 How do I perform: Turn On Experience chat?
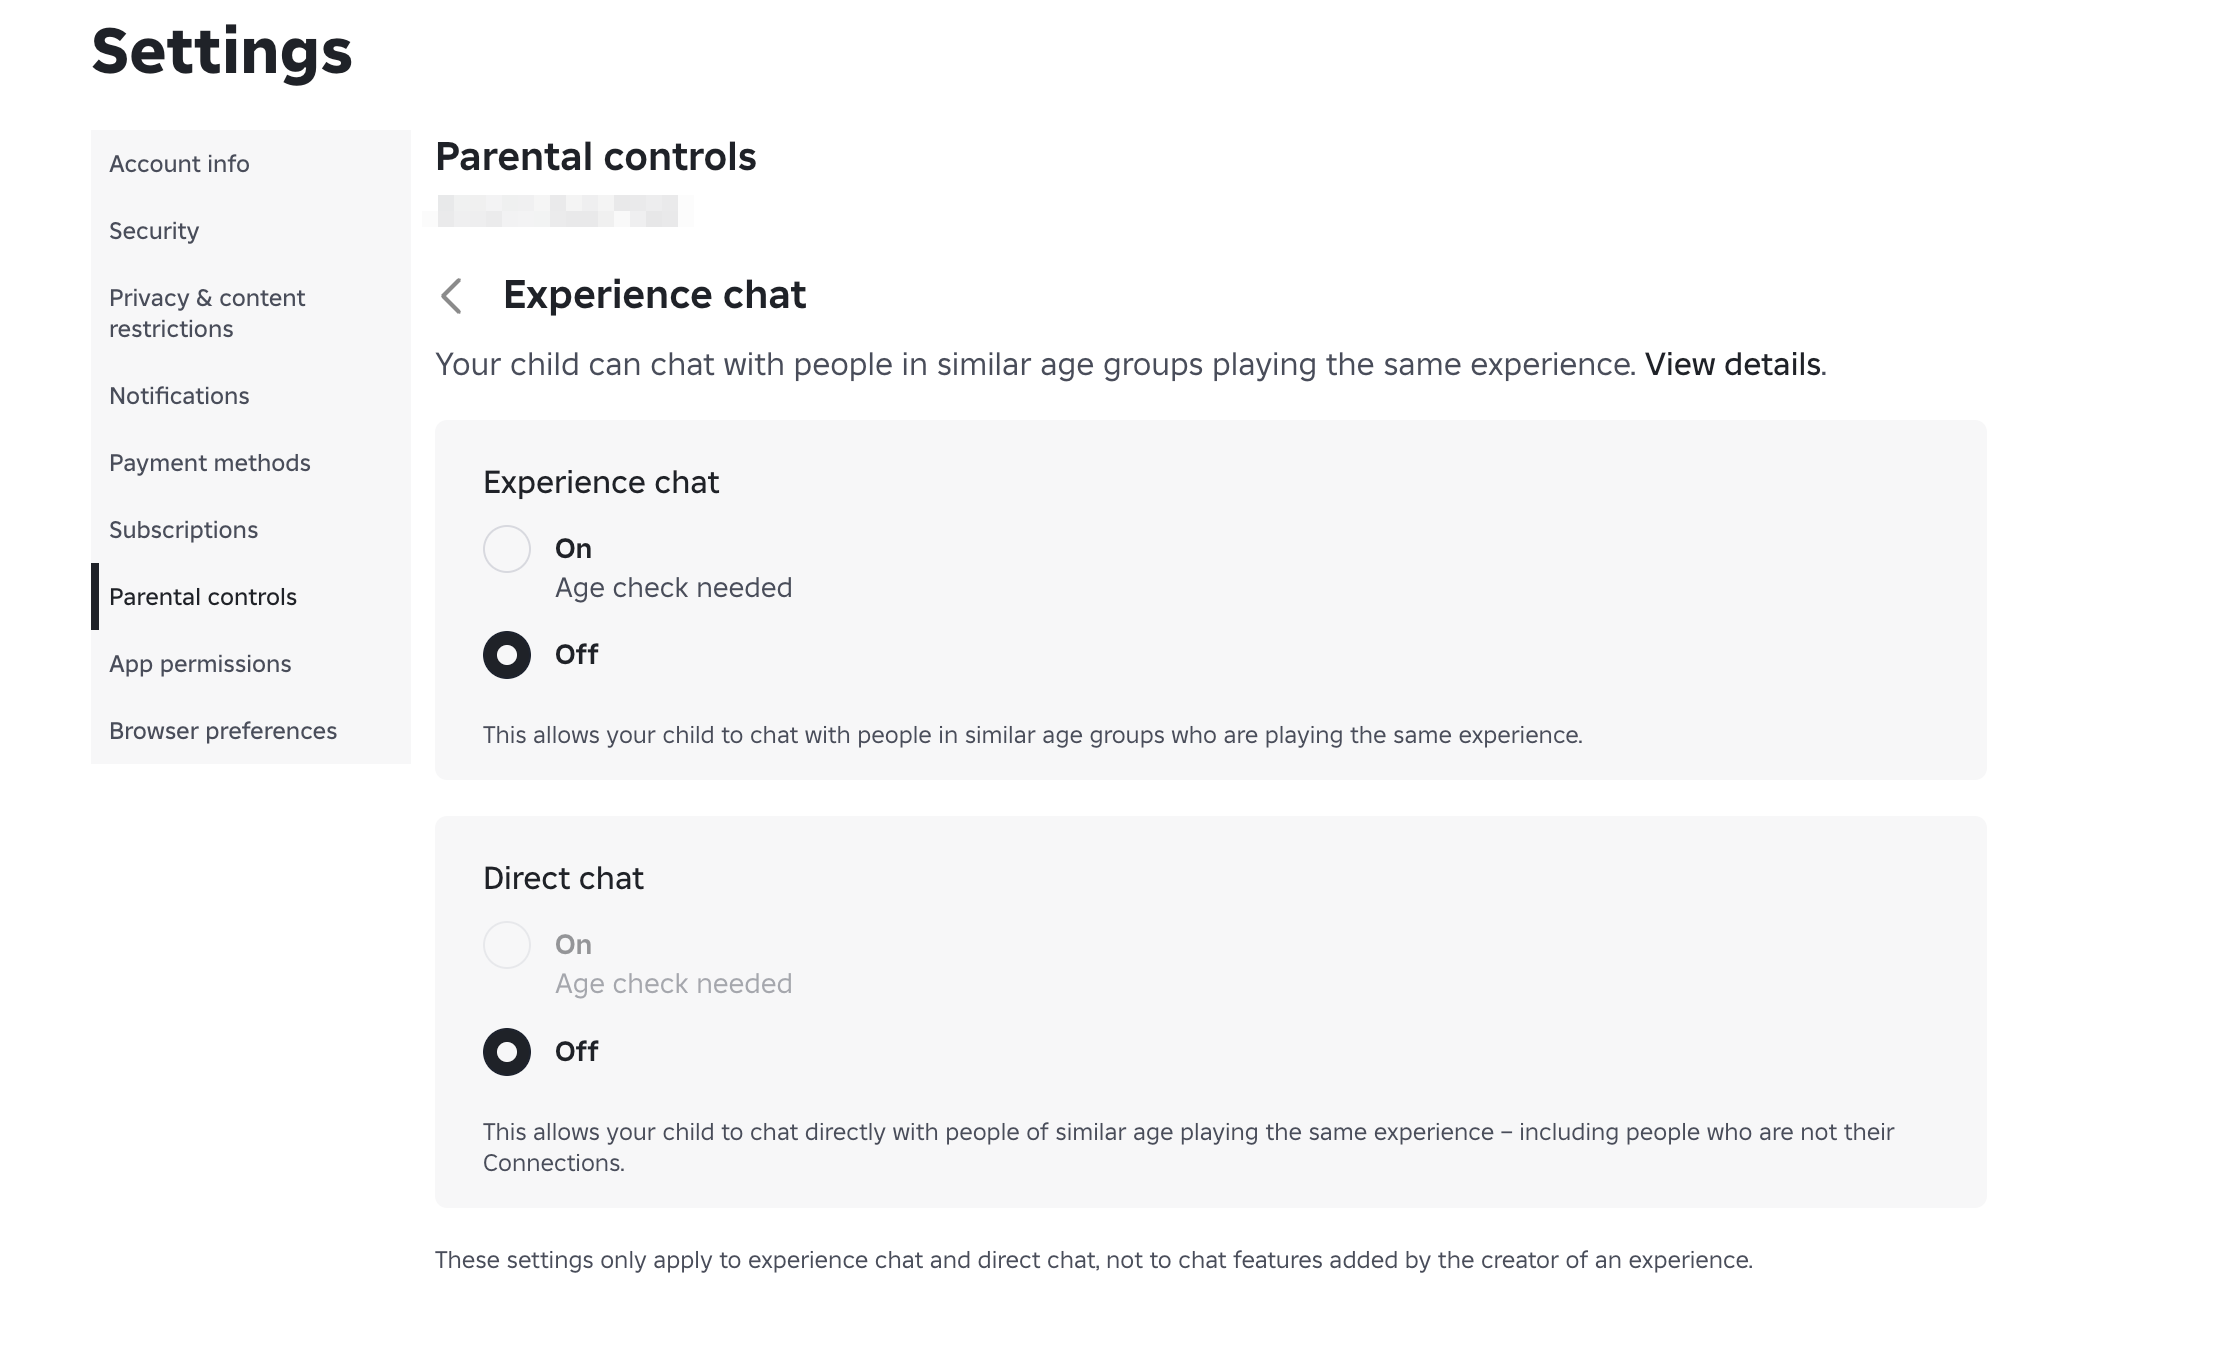click(x=507, y=548)
